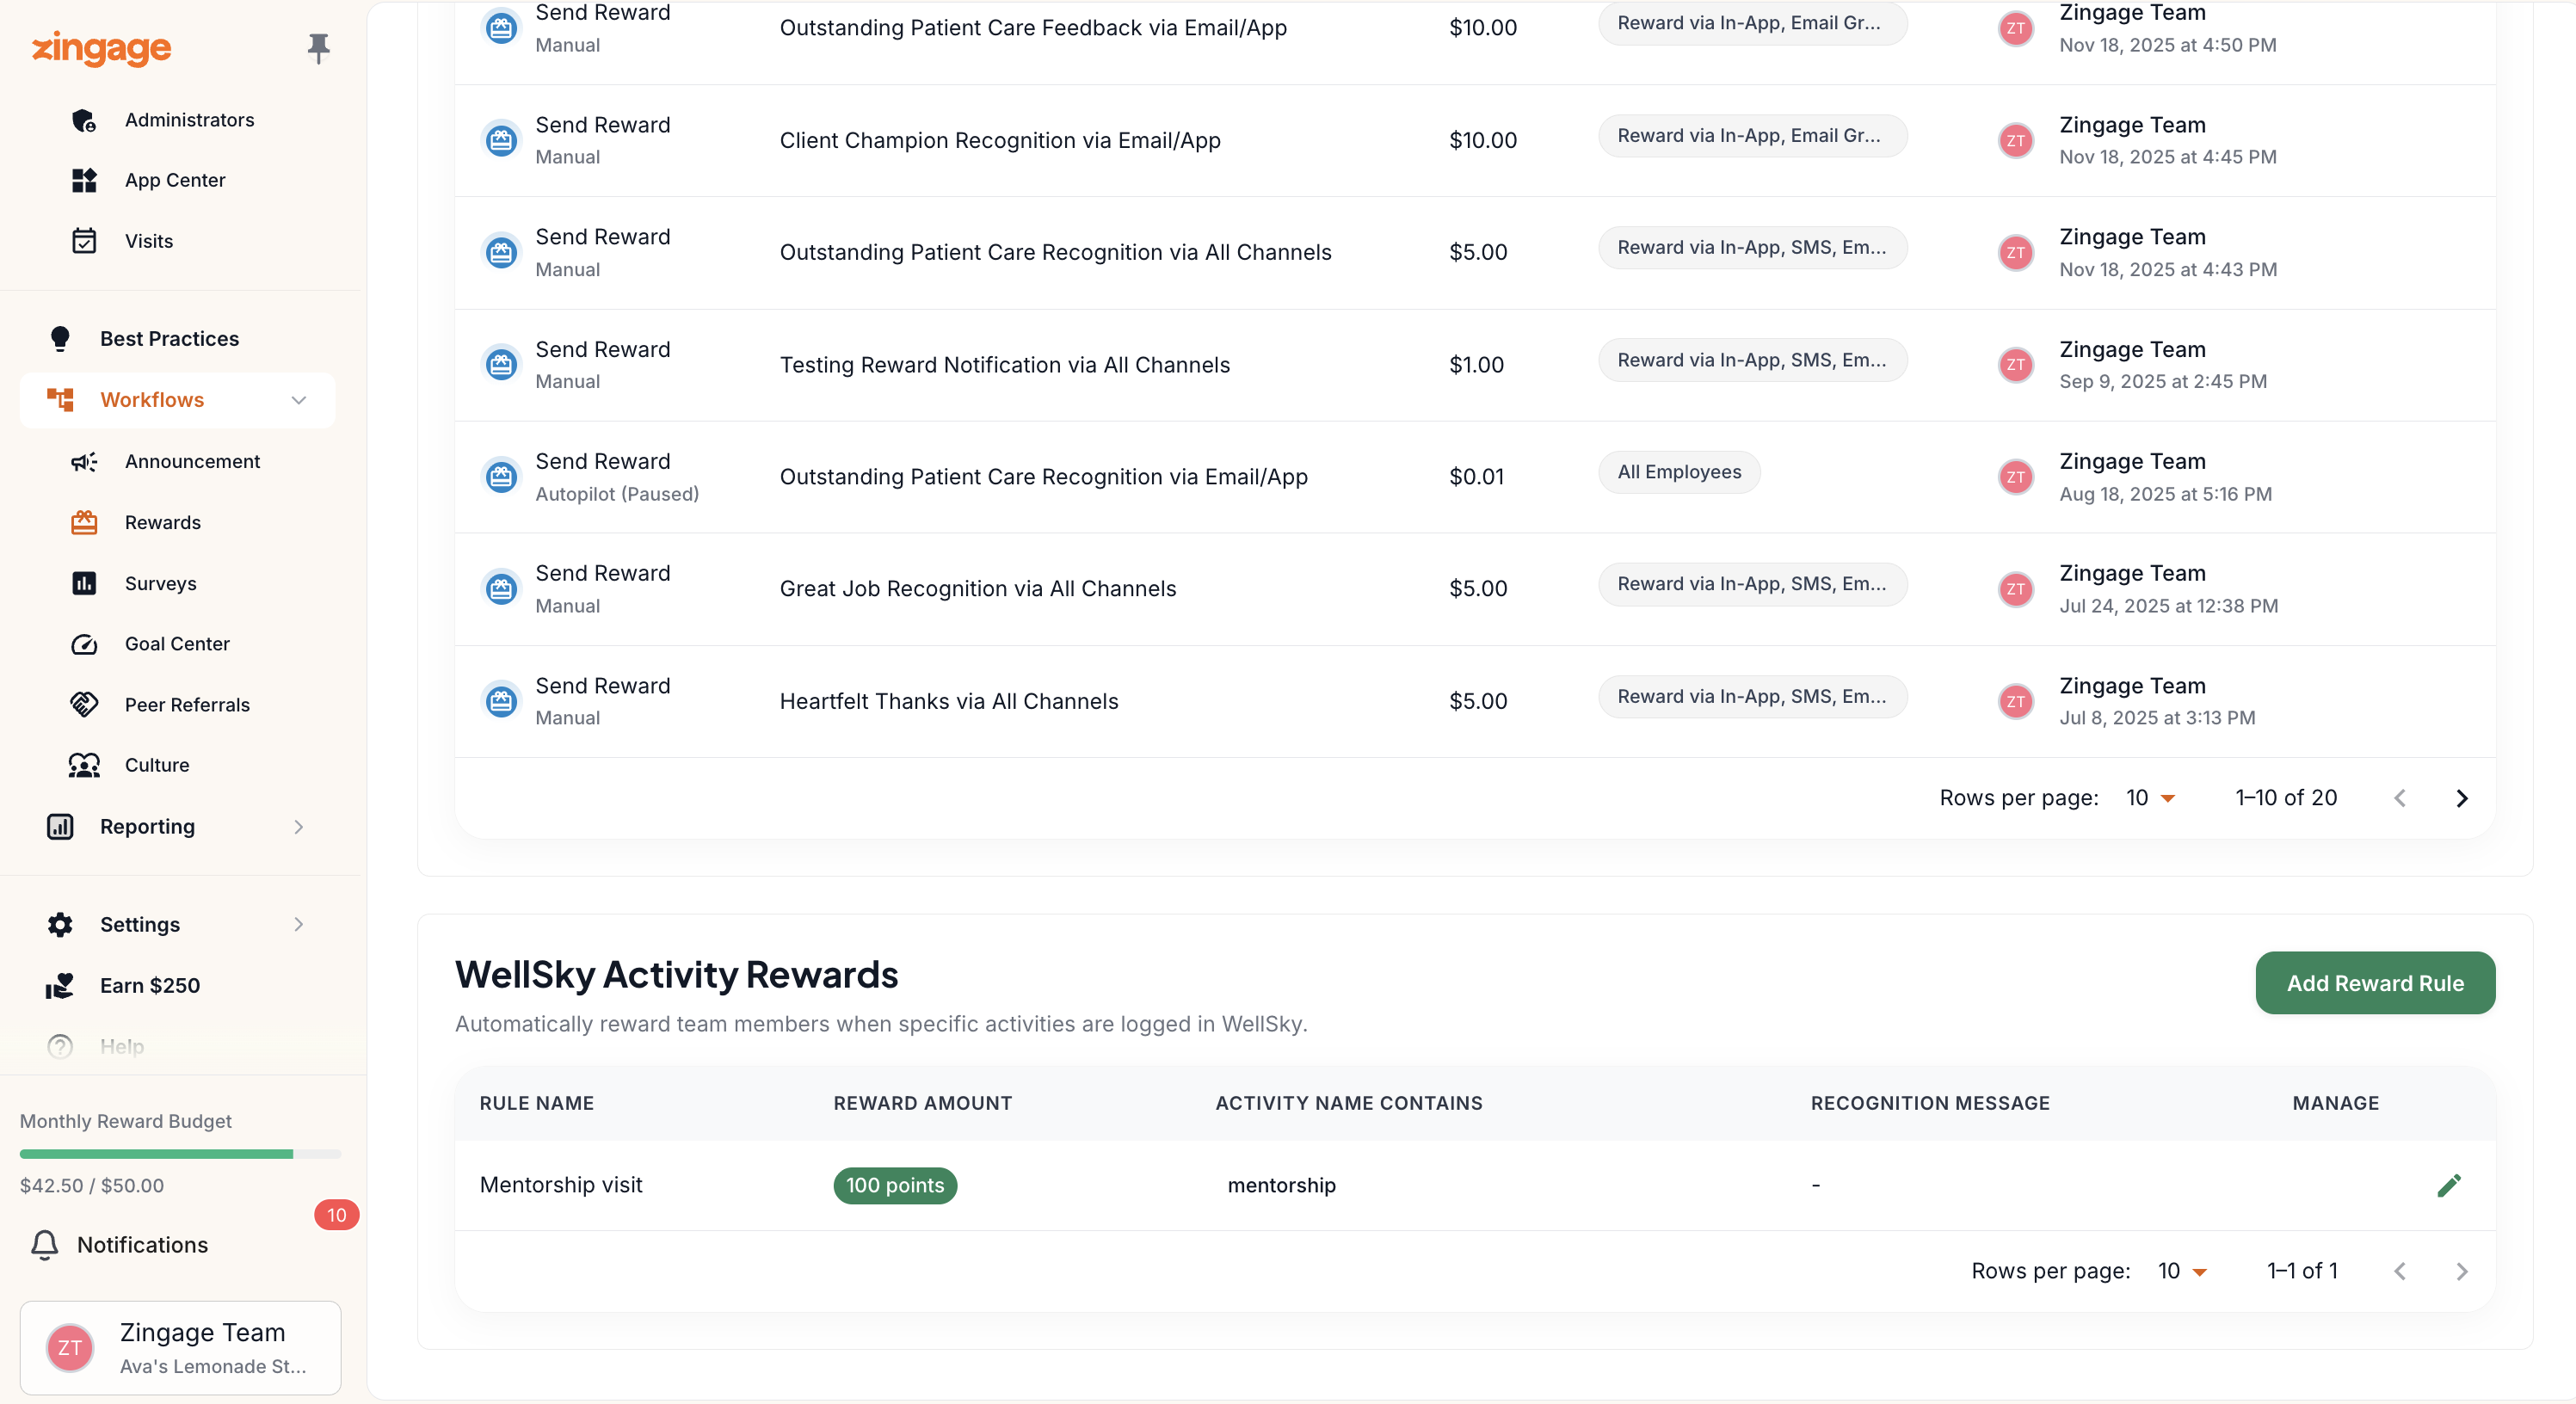The image size is (2576, 1404).
Task: Click red notification count badge 10
Action: click(x=336, y=1215)
